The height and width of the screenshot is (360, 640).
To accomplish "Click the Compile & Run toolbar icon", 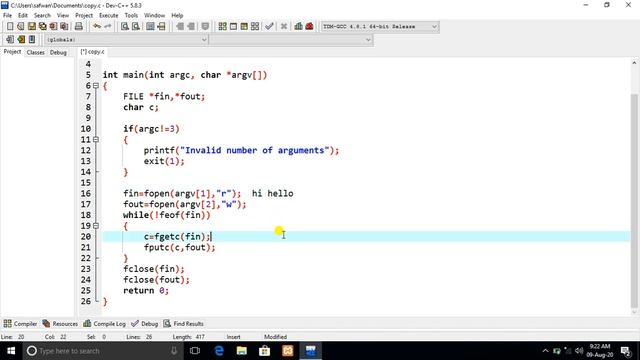I will [244, 27].
